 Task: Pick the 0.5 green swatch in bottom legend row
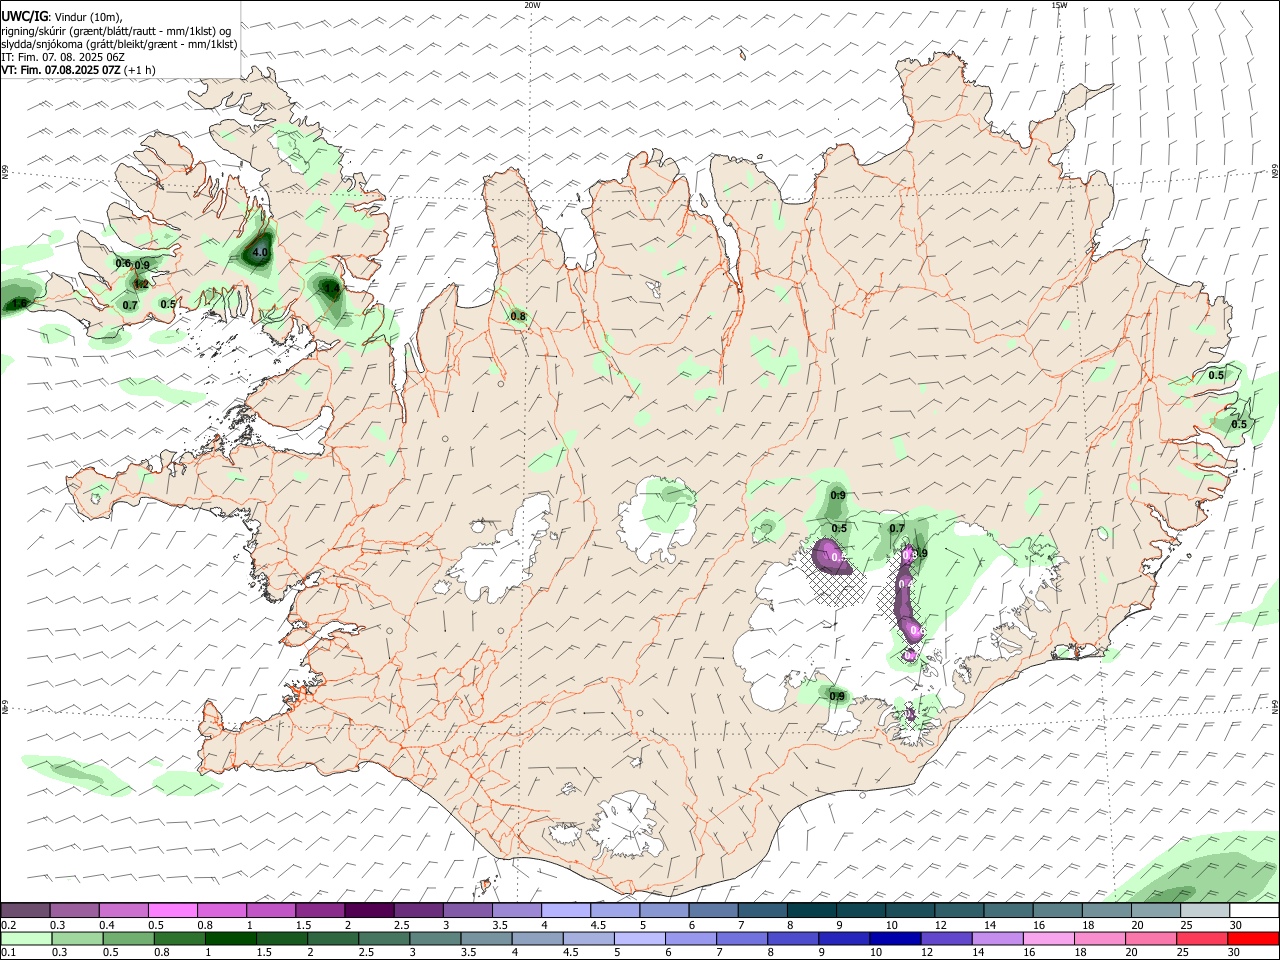point(128,939)
